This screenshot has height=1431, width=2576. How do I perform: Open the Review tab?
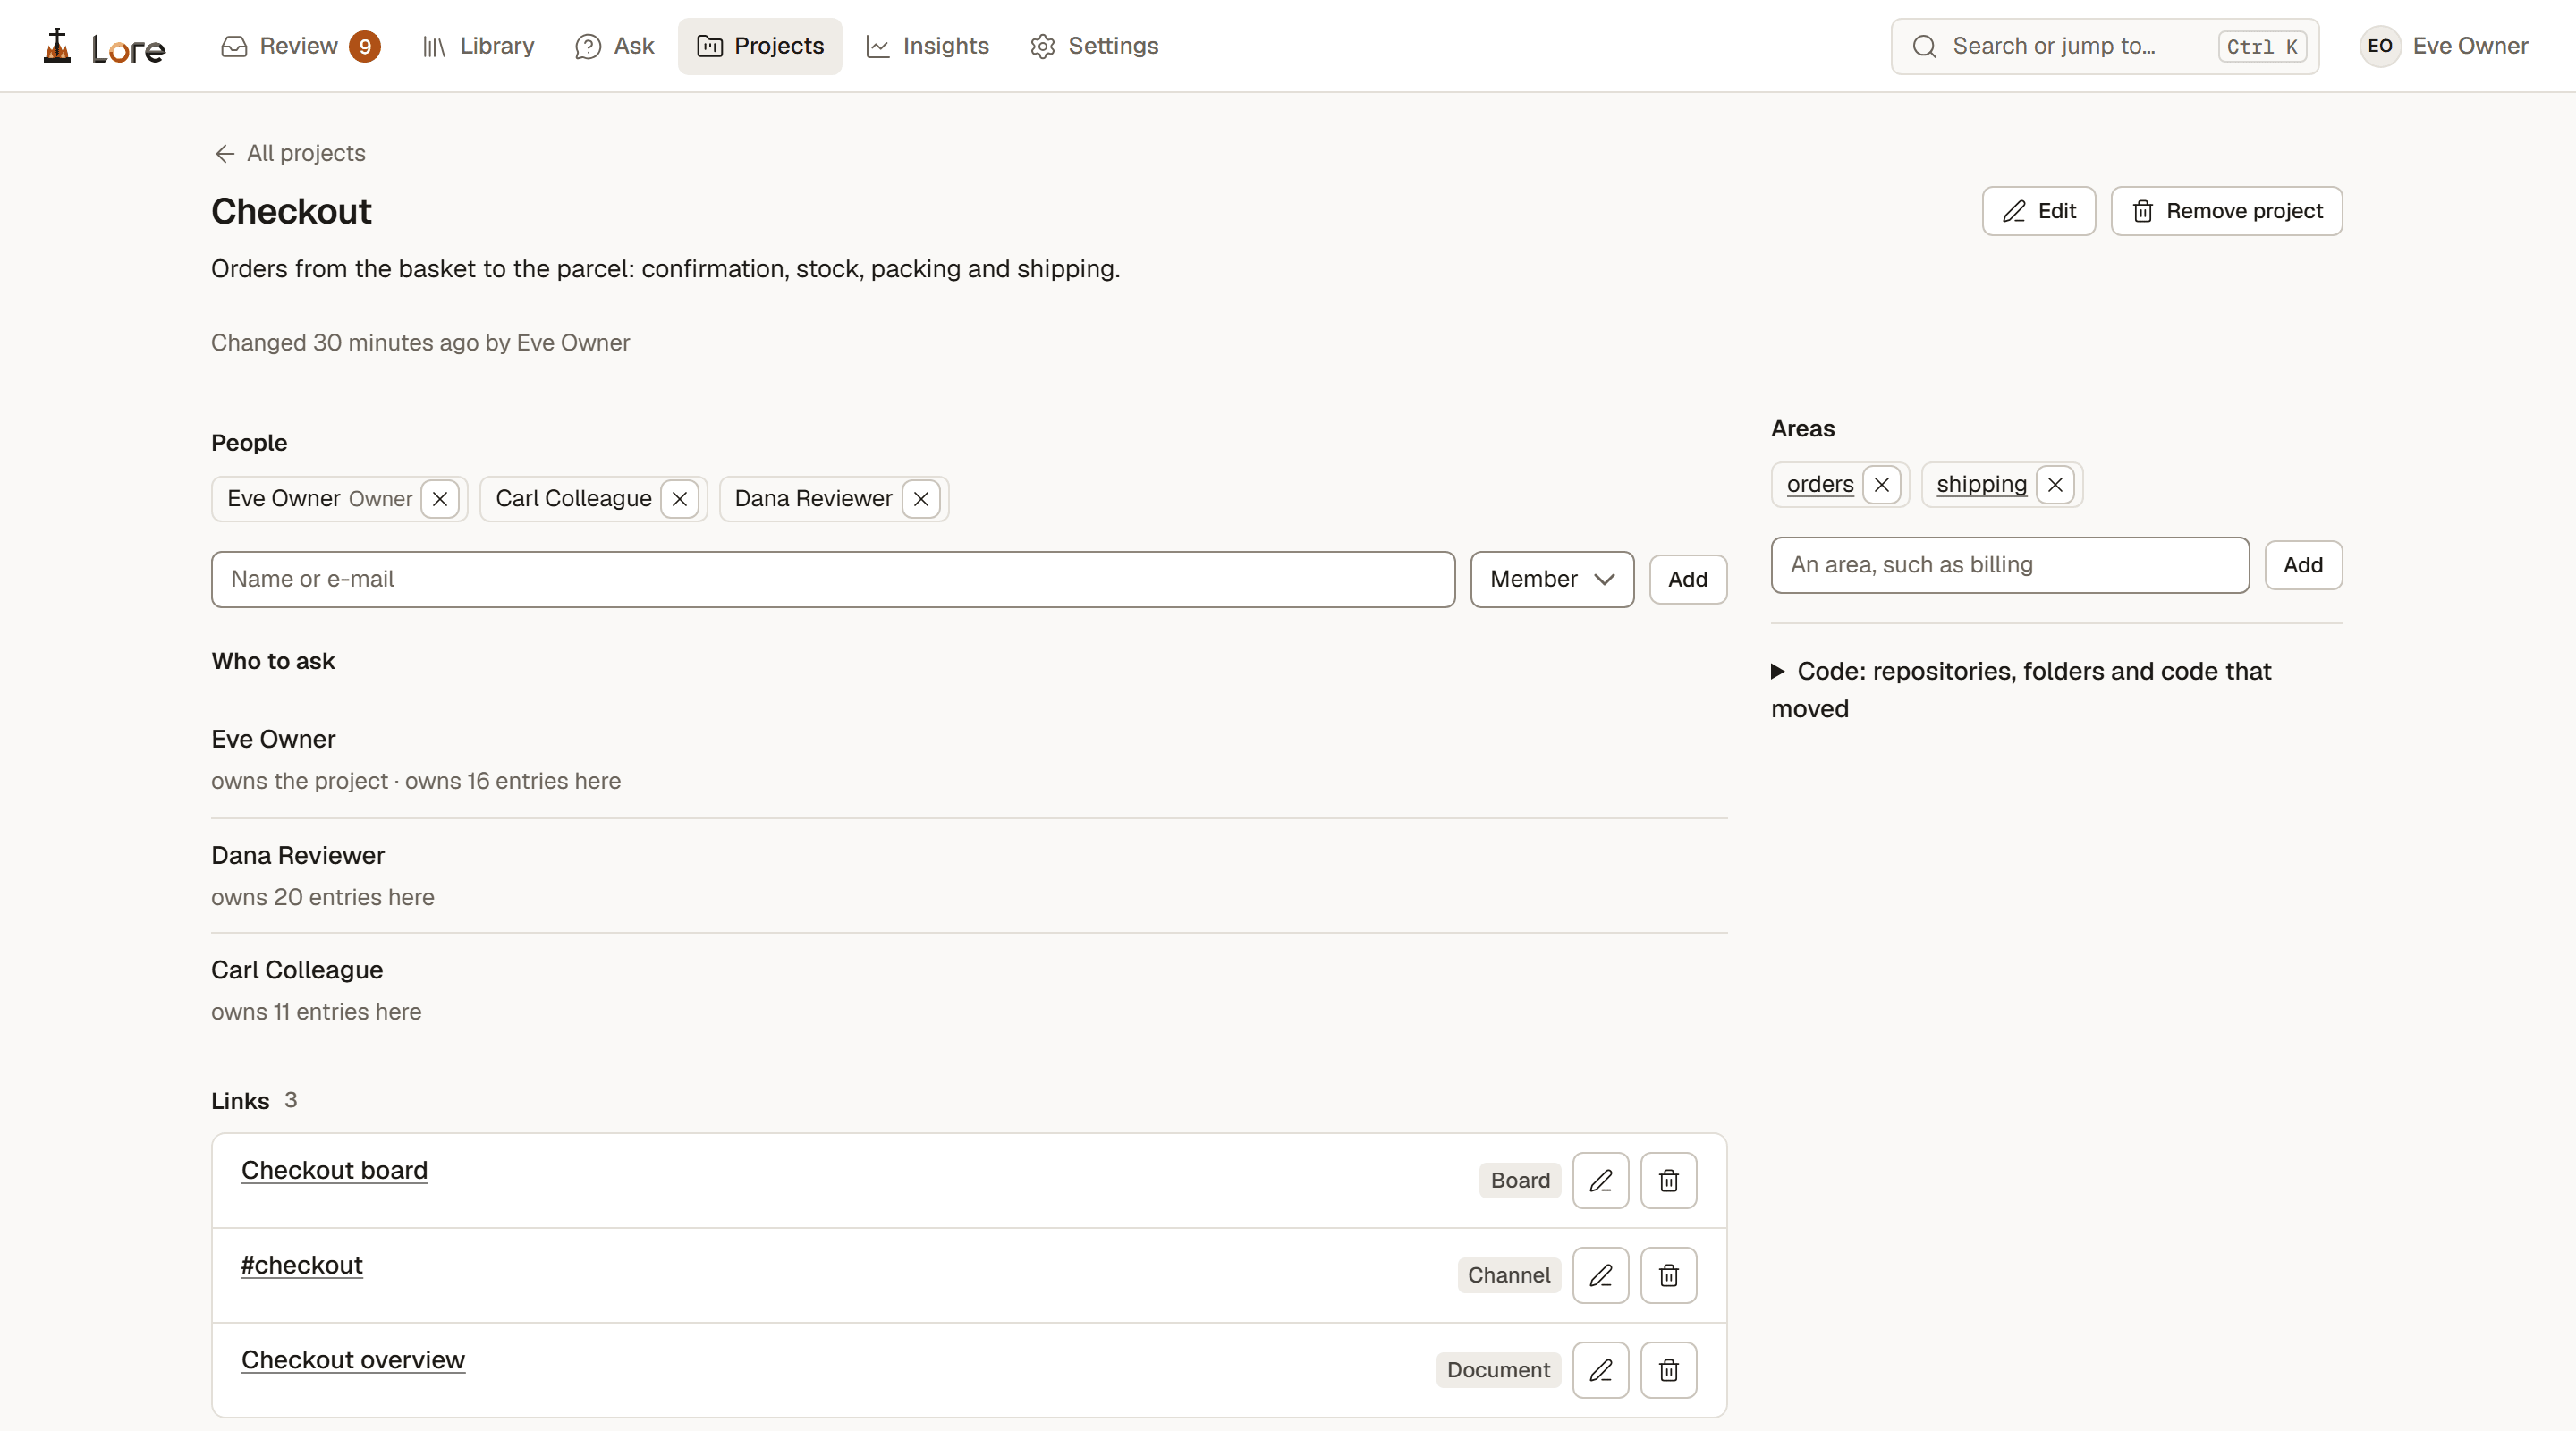[x=300, y=46]
